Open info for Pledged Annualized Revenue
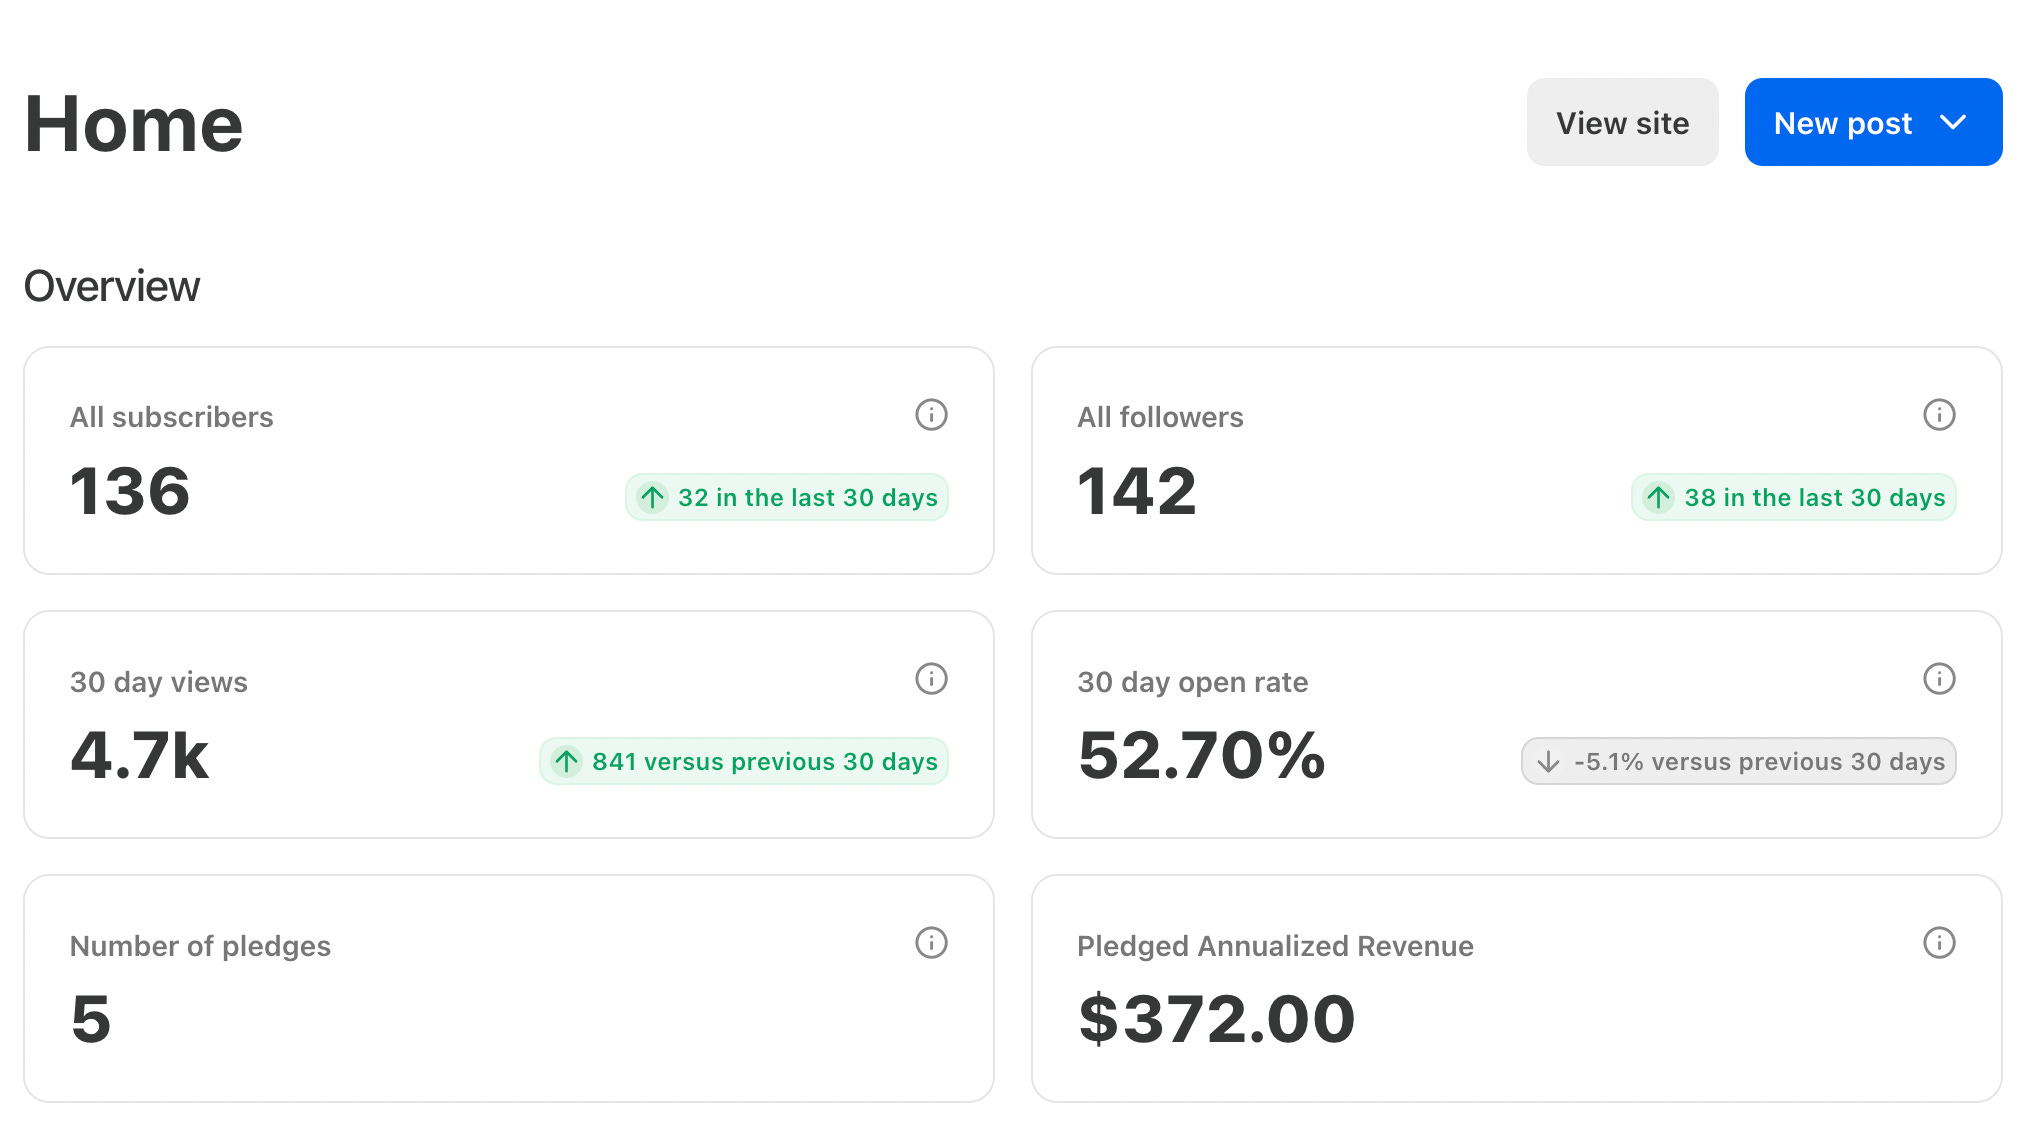Screen dimensions: 2038x1148 coord(1939,943)
